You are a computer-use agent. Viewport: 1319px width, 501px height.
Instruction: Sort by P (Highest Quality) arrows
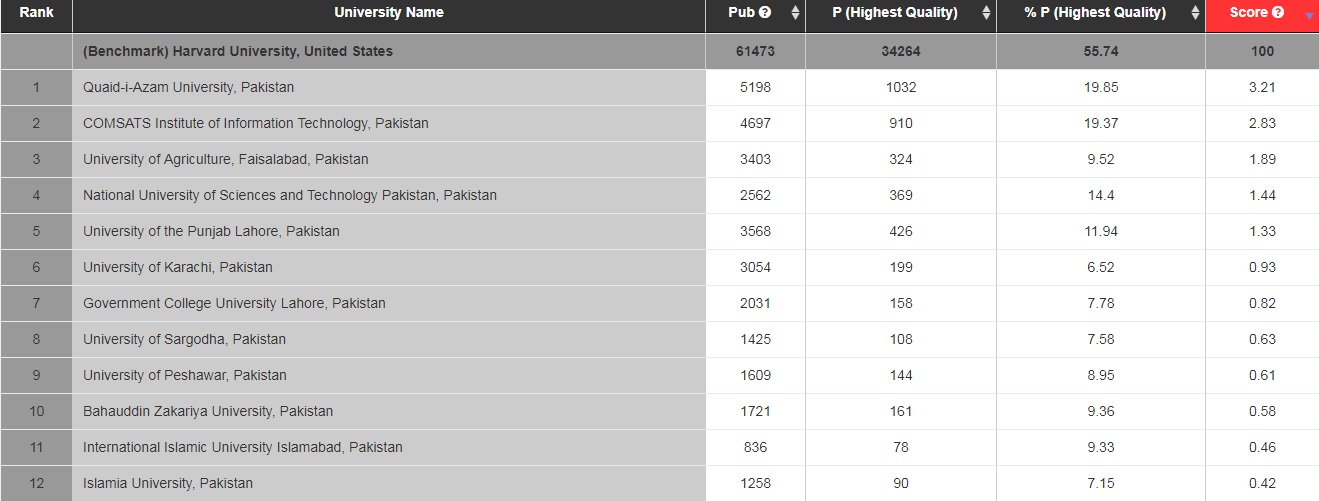[x=986, y=14]
